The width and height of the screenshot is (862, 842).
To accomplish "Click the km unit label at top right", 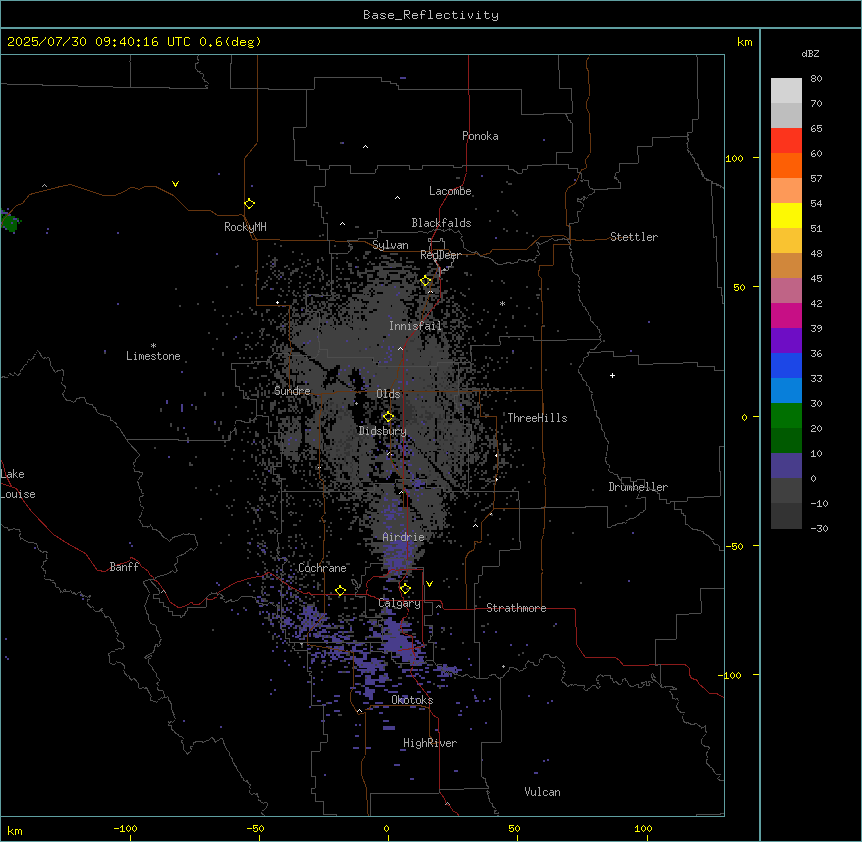I will [x=744, y=42].
